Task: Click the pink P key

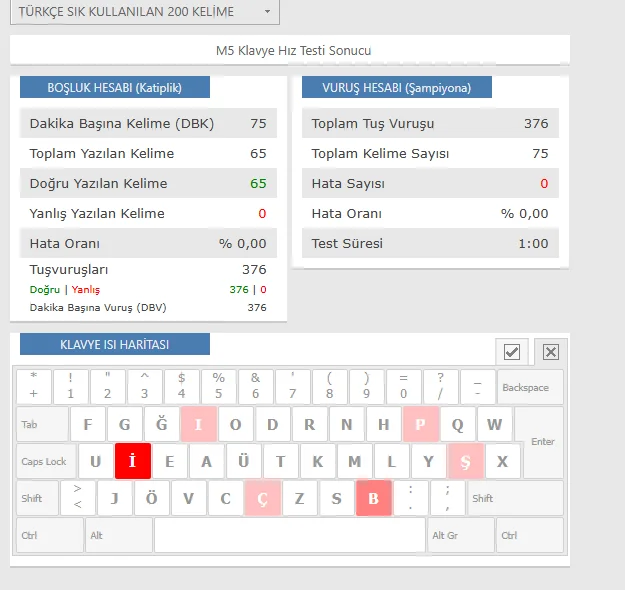Action: [421, 424]
